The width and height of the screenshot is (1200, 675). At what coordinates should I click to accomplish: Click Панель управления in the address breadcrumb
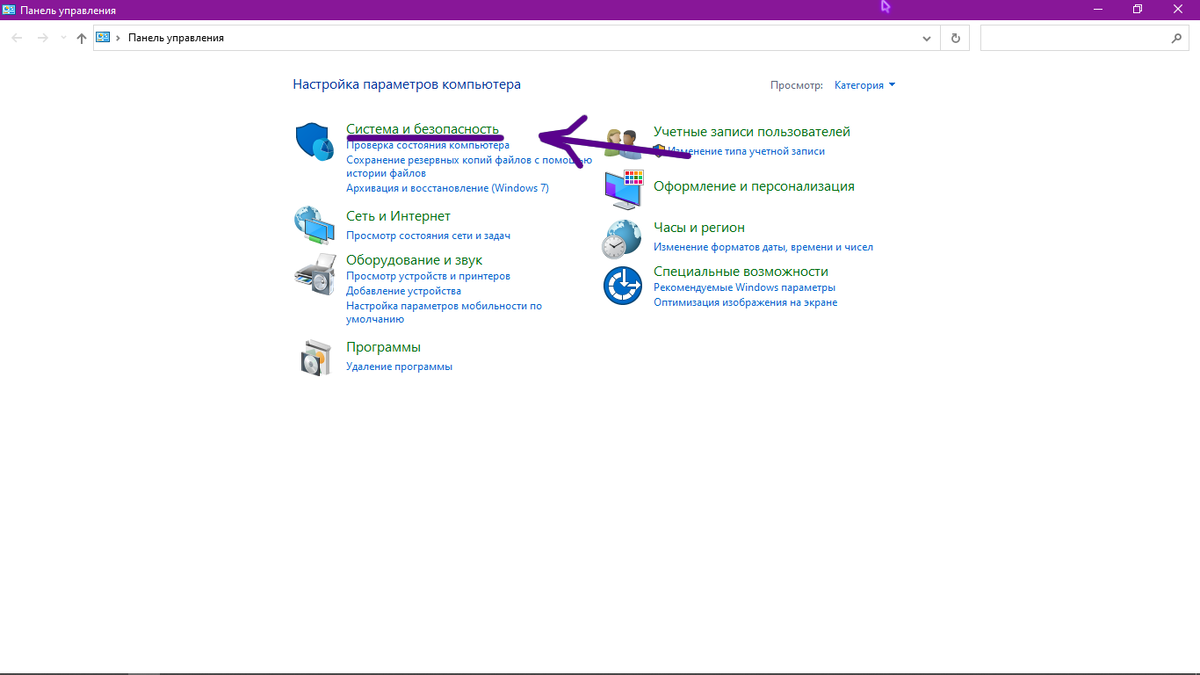point(176,38)
